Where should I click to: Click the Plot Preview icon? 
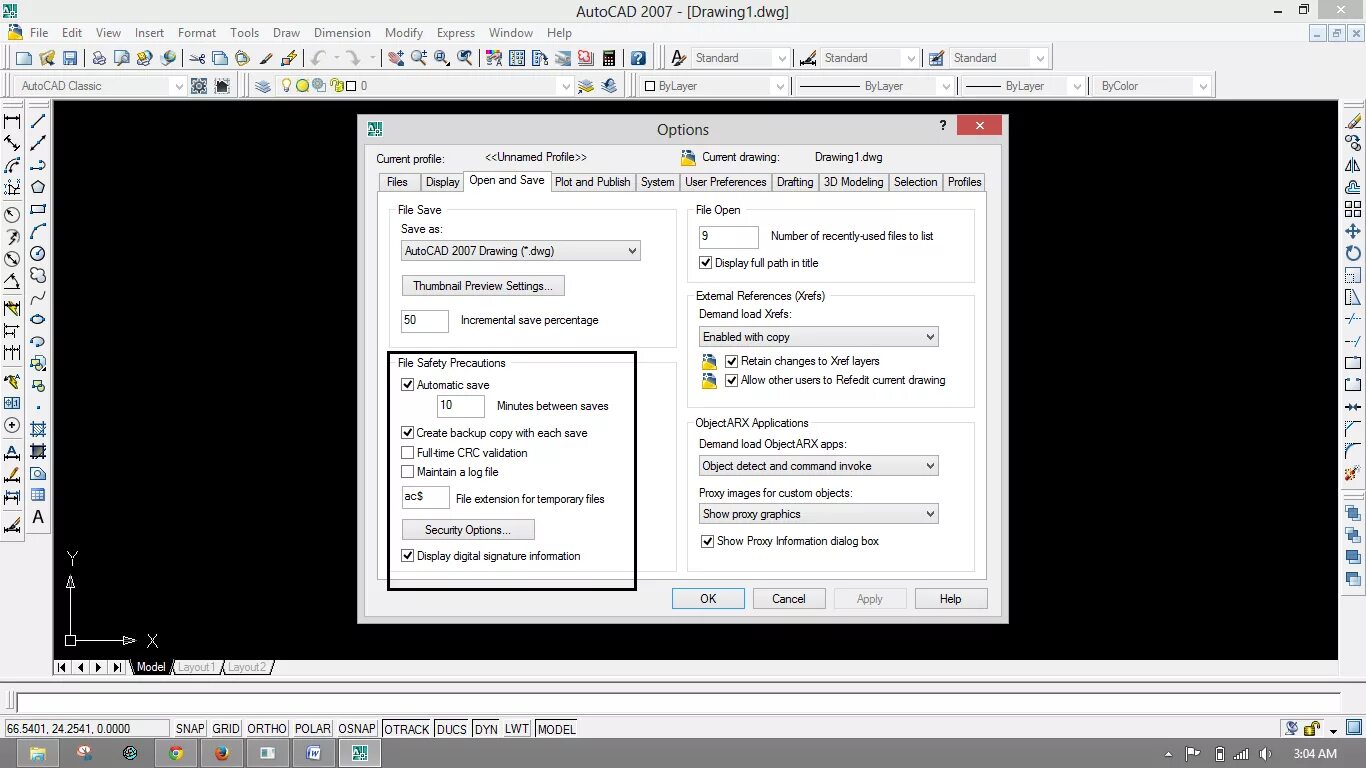point(121,58)
